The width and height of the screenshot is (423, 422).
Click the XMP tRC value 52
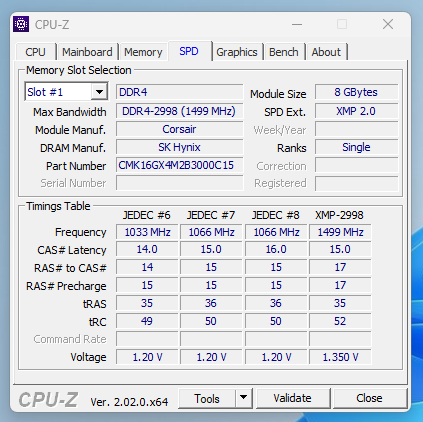pyautogui.click(x=340, y=321)
